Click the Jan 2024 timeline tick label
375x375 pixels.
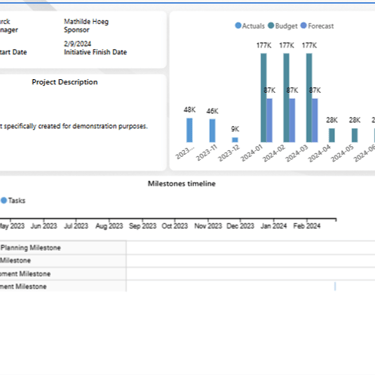coord(274,226)
